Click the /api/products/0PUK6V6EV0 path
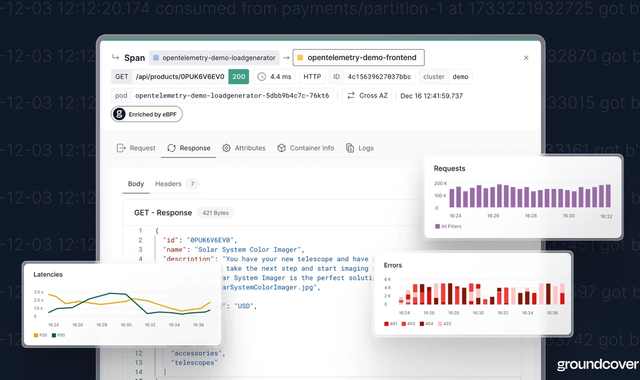This screenshot has width=640, height=380. click(x=180, y=77)
